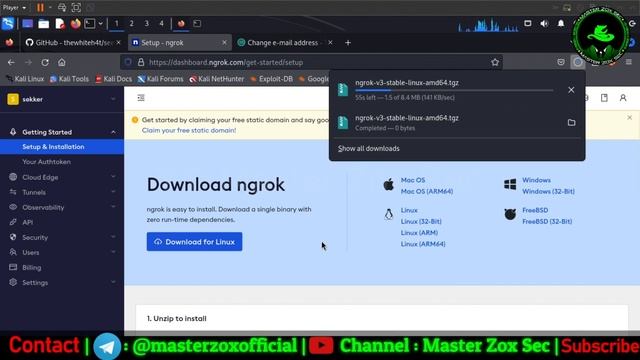The width and height of the screenshot is (640, 360).
Task: Switch to the Setup - ngrok tab
Action: [x=180, y=42]
